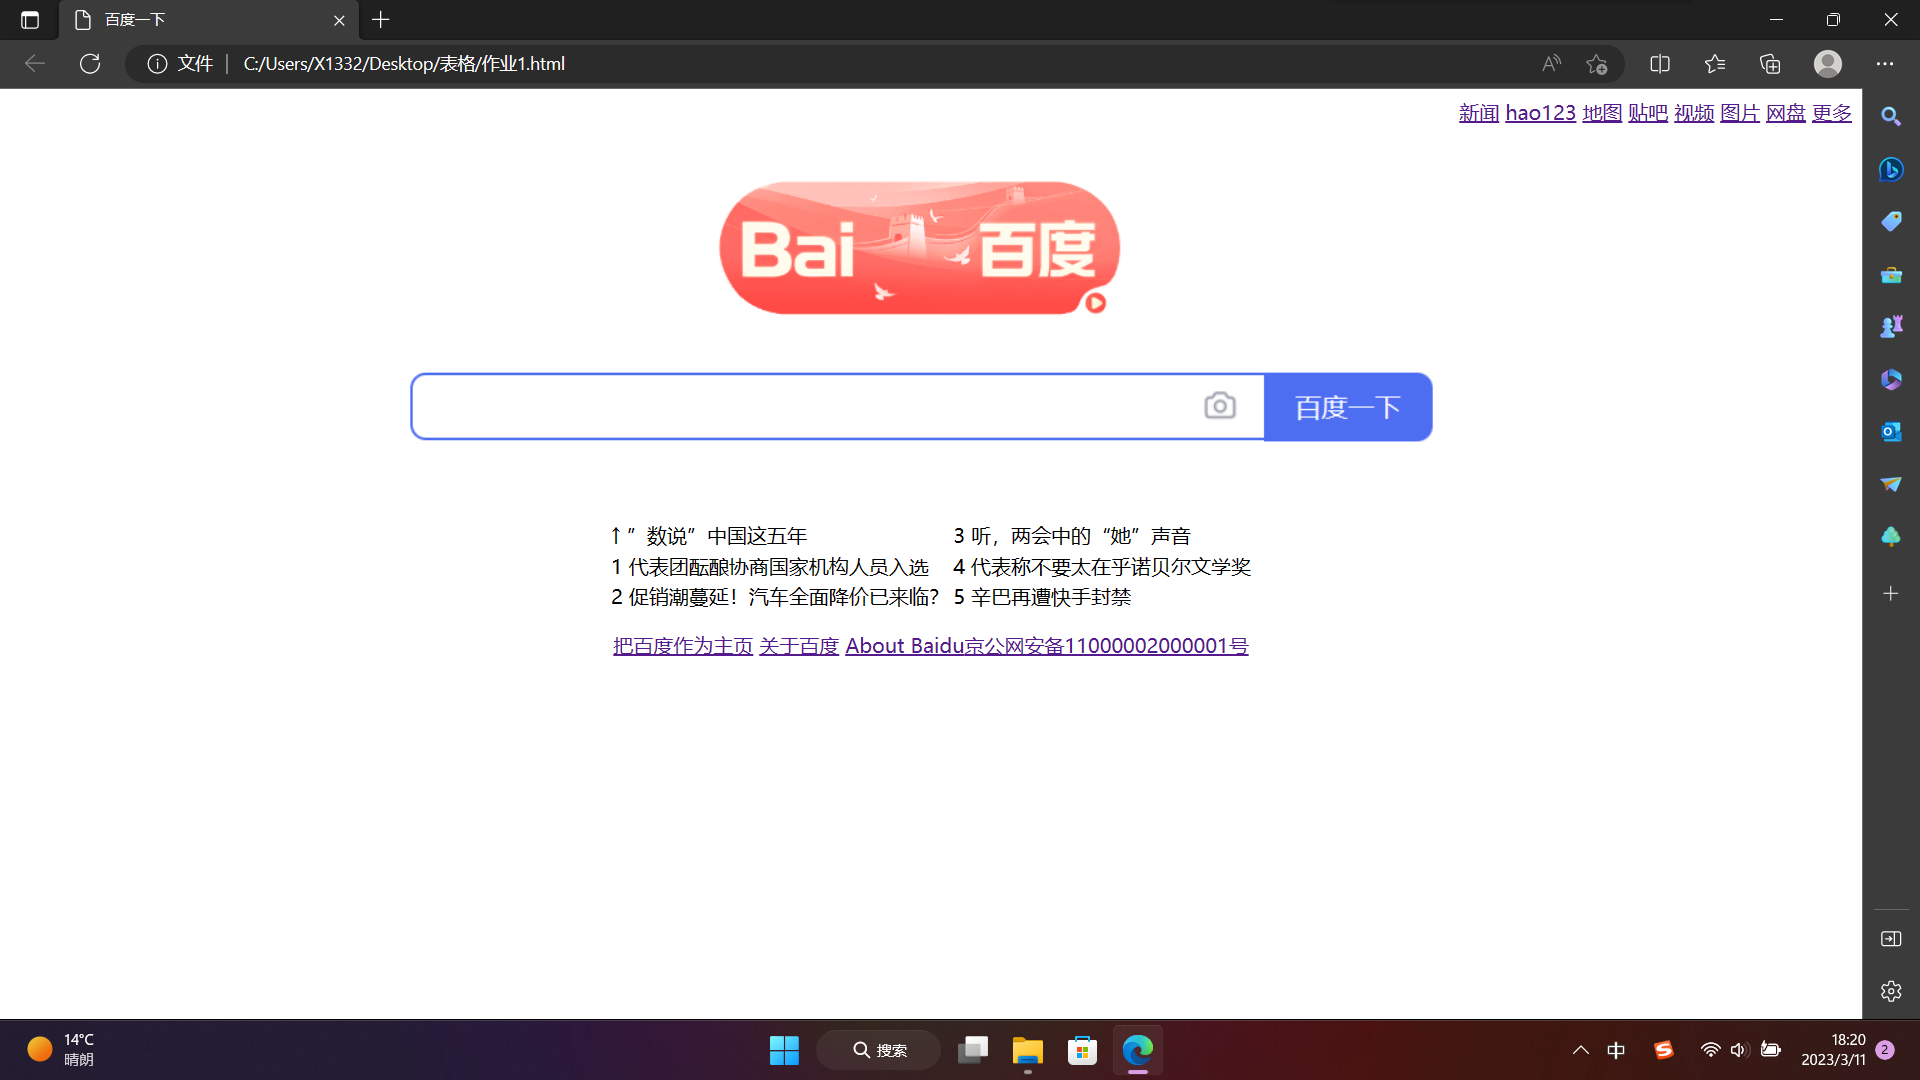Toggle the 中 input method indicator

tap(1616, 1050)
